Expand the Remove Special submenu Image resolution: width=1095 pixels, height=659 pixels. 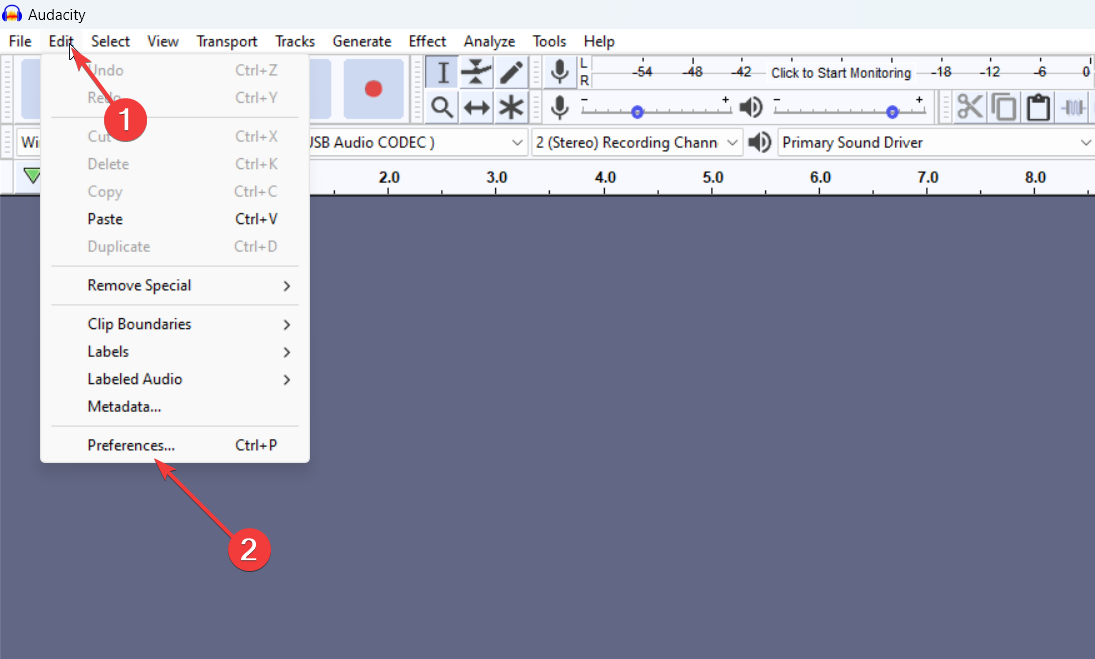[175, 286]
